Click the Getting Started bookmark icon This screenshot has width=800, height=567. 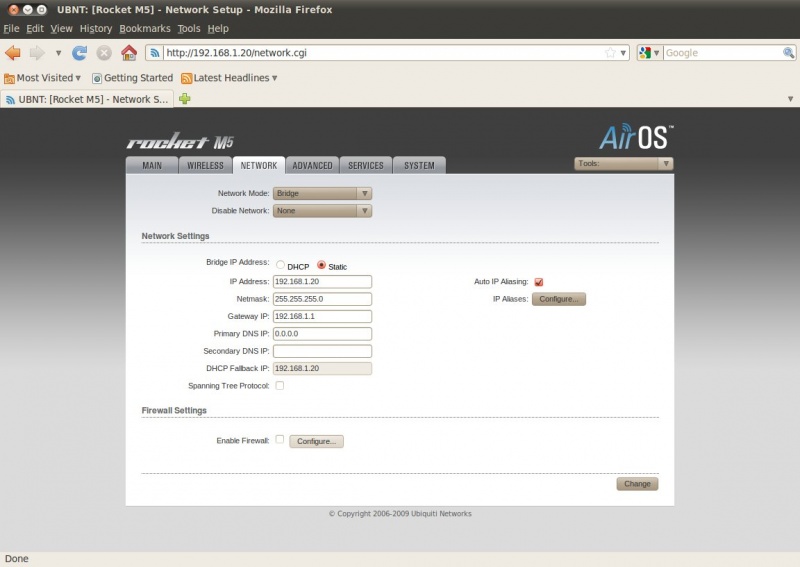pyautogui.click(x=96, y=78)
